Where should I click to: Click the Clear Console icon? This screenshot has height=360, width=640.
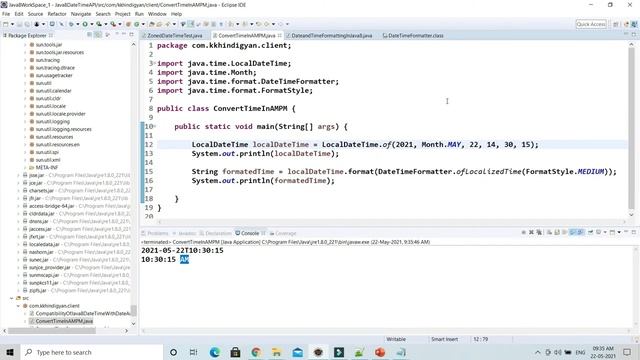(x=549, y=232)
